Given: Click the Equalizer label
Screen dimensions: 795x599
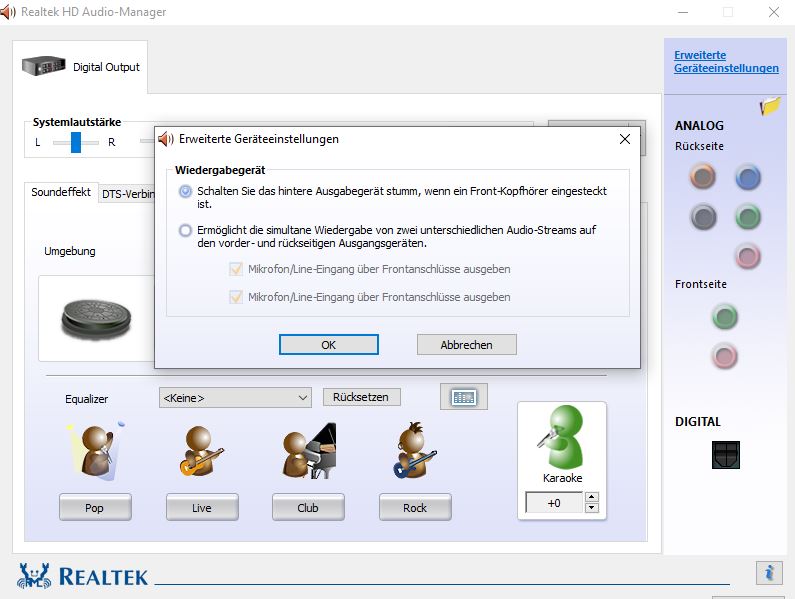Looking at the screenshot, I should coord(87,399).
